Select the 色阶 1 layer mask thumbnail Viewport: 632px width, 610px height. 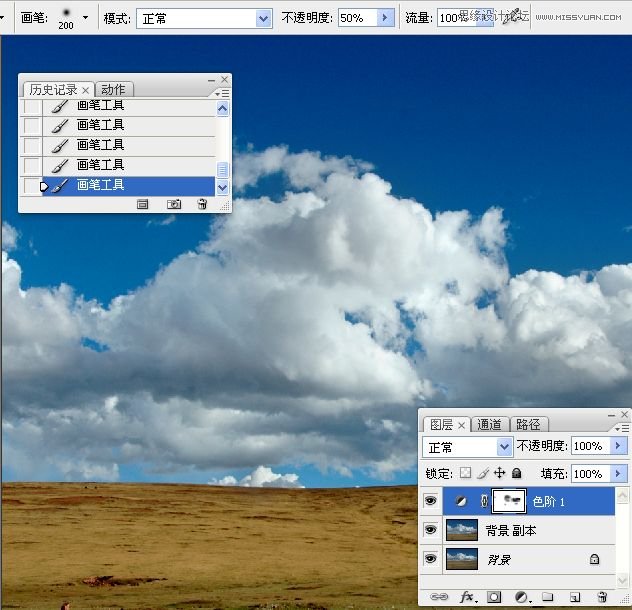(x=509, y=501)
